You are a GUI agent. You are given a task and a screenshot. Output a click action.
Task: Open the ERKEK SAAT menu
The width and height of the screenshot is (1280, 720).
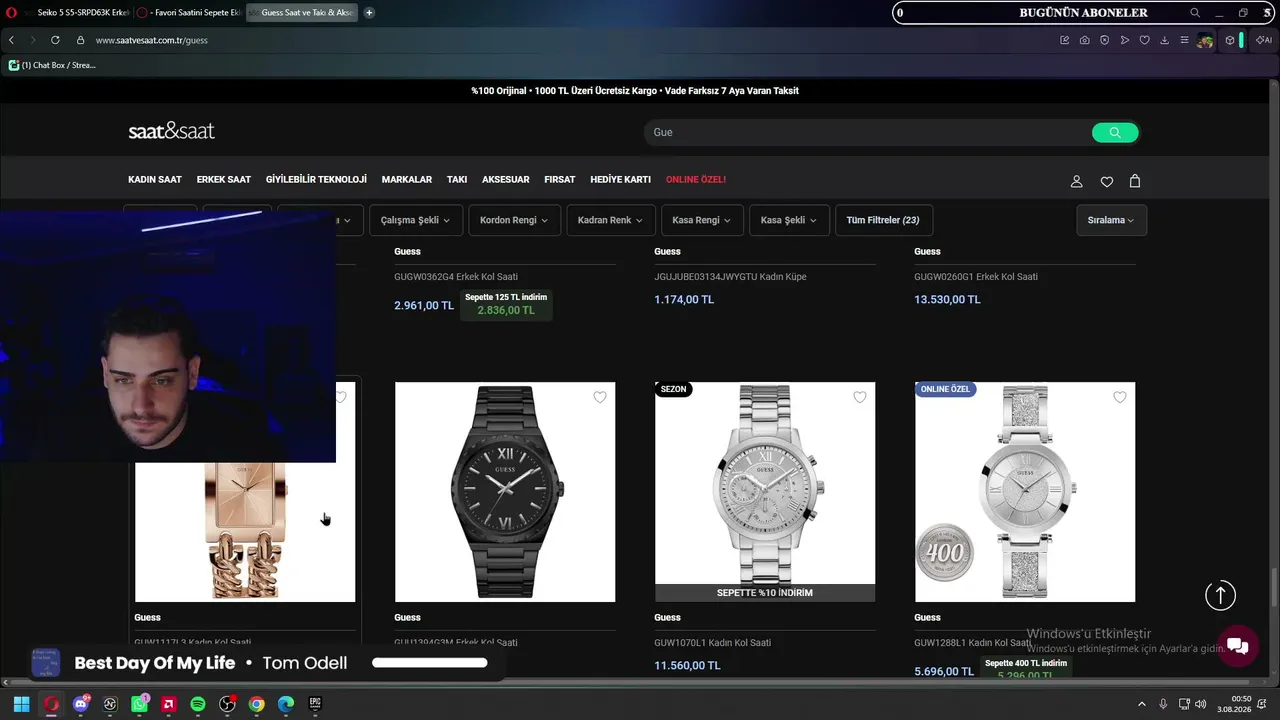[224, 180]
